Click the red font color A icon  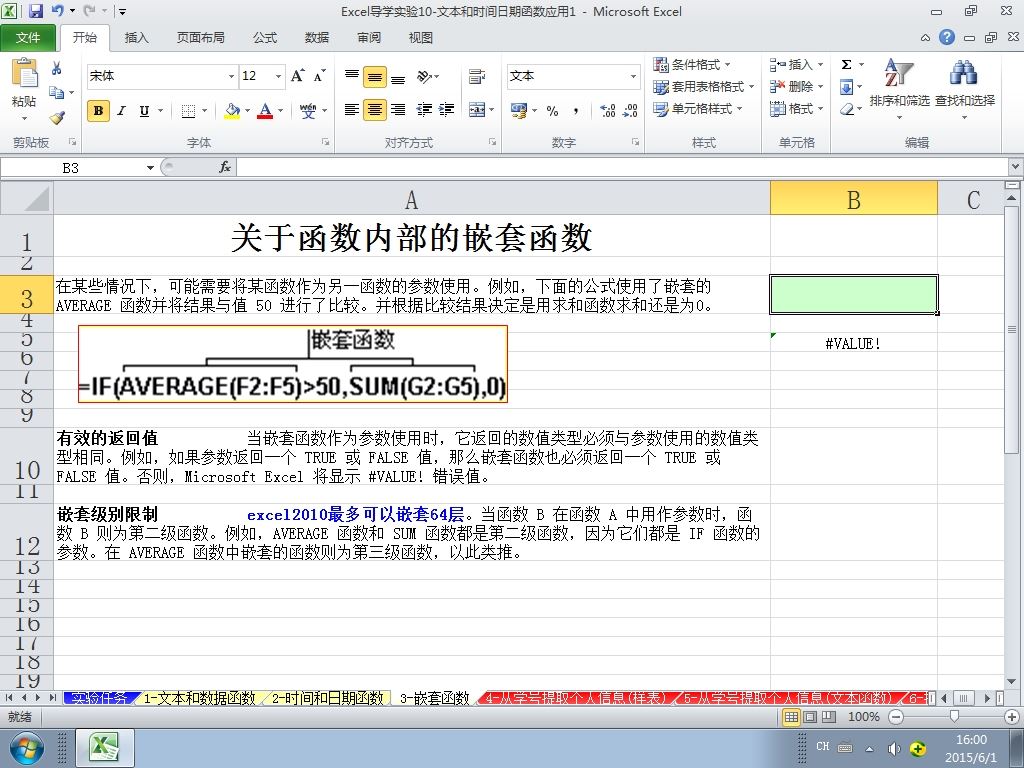point(265,111)
